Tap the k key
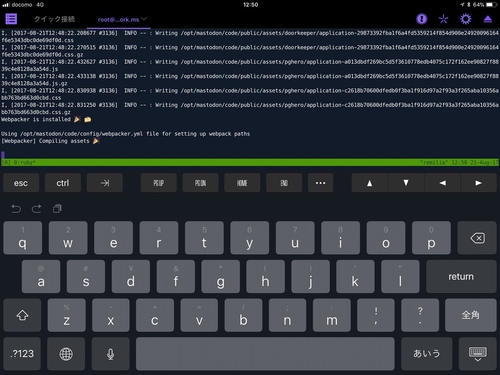Viewport: 500px width, 375px height. 355,277
